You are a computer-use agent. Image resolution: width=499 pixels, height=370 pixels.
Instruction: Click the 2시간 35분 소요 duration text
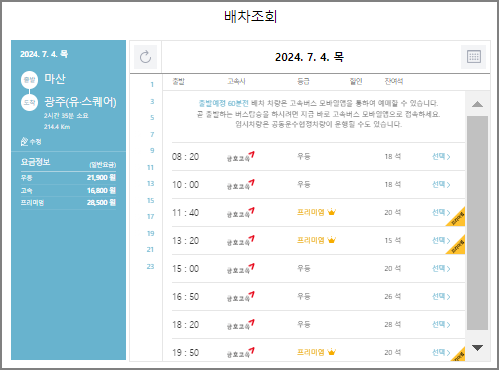[66, 116]
